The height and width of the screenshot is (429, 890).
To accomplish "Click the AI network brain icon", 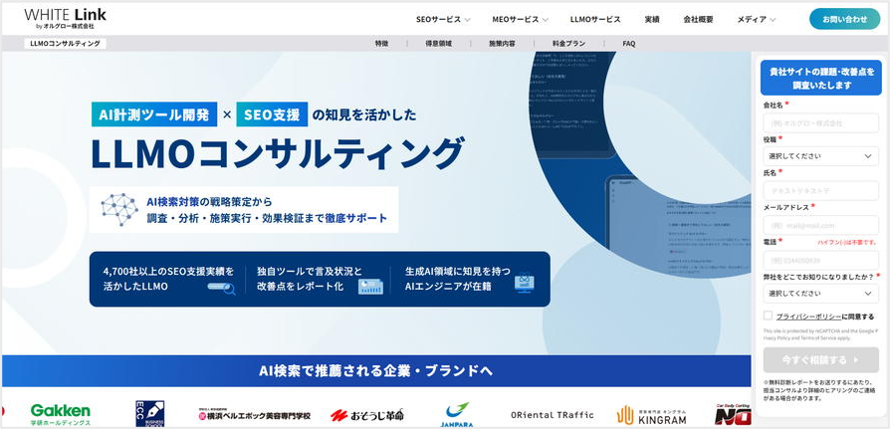I will pos(119,209).
